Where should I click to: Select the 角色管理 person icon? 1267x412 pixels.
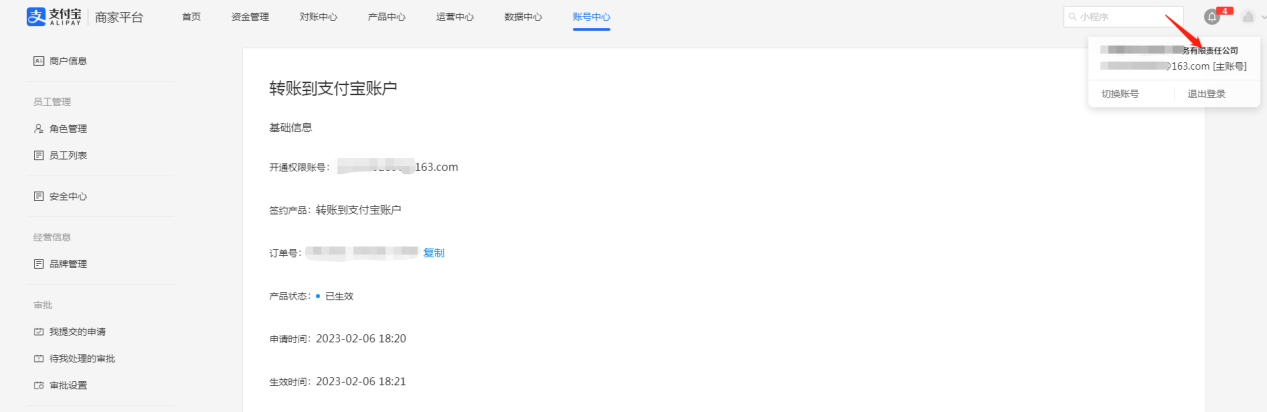click(x=39, y=129)
